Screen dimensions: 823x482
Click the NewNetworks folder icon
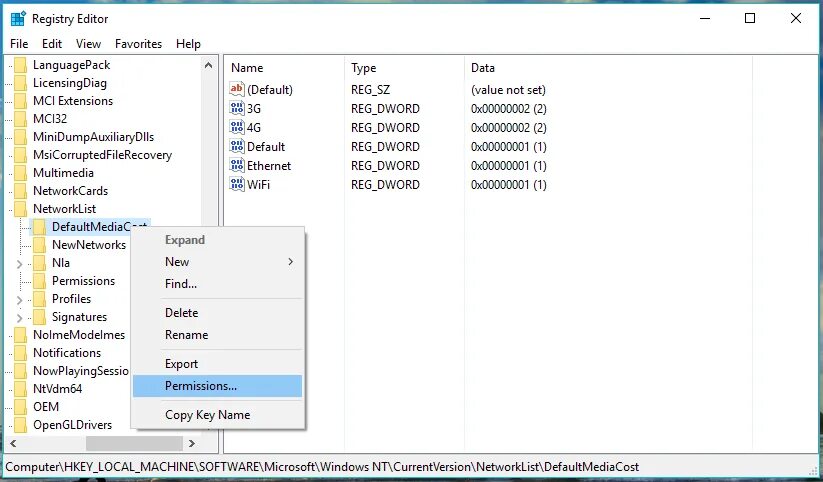pos(39,245)
